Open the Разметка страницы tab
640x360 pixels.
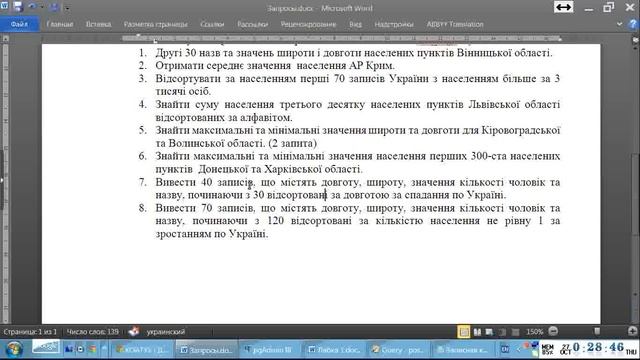[156, 24]
